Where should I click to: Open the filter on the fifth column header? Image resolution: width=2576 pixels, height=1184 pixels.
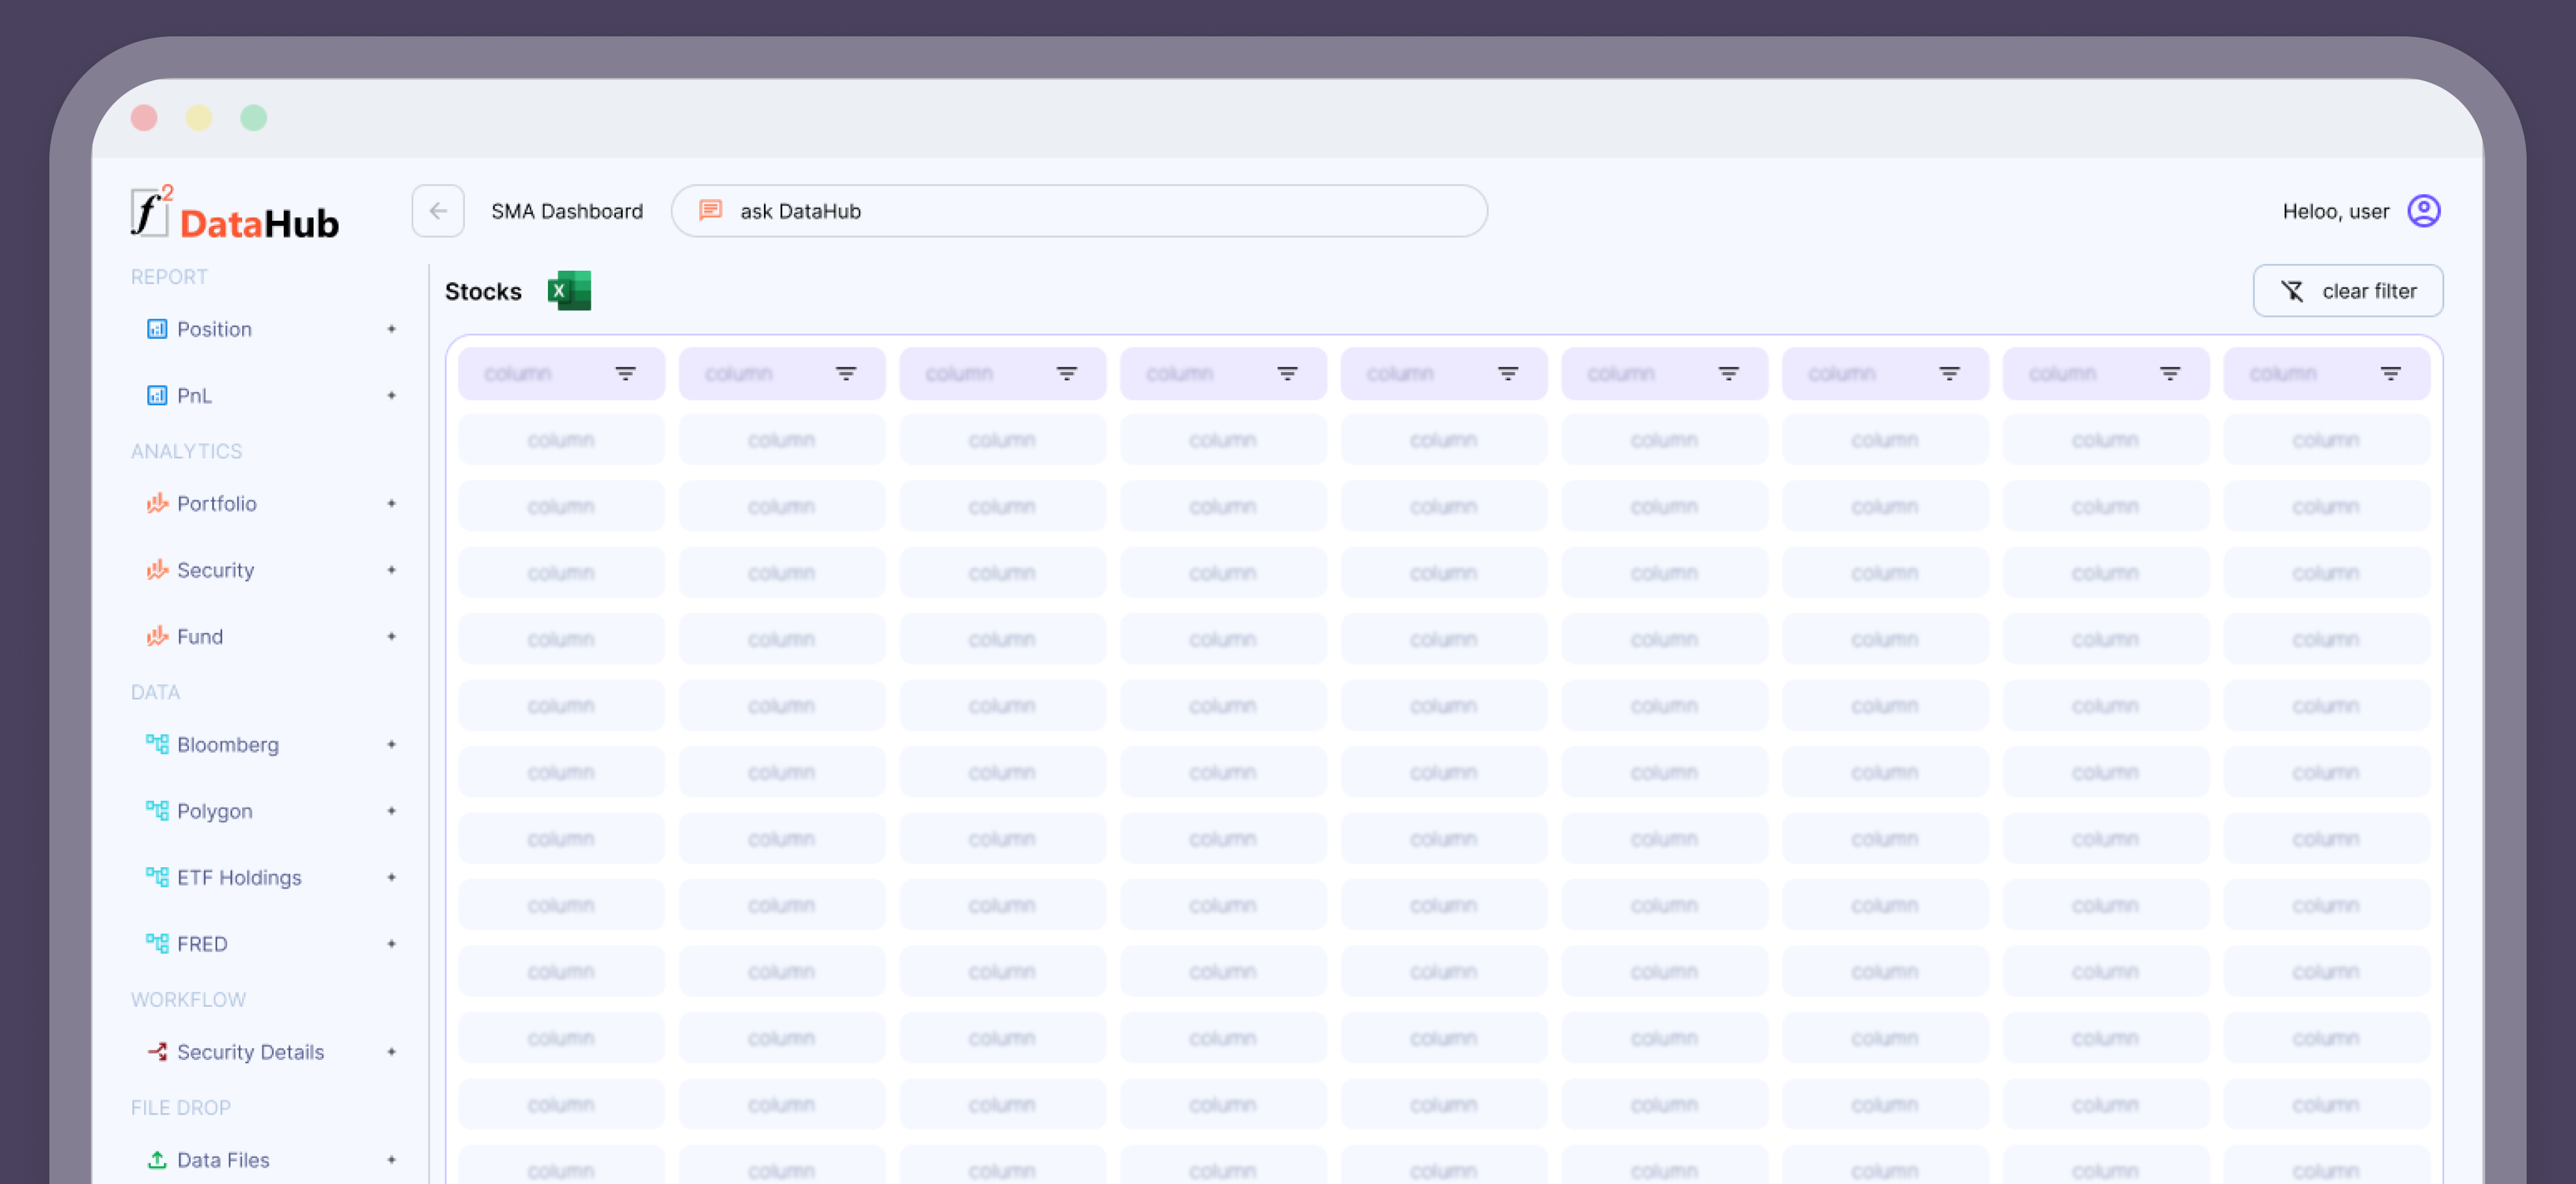(x=1507, y=374)
